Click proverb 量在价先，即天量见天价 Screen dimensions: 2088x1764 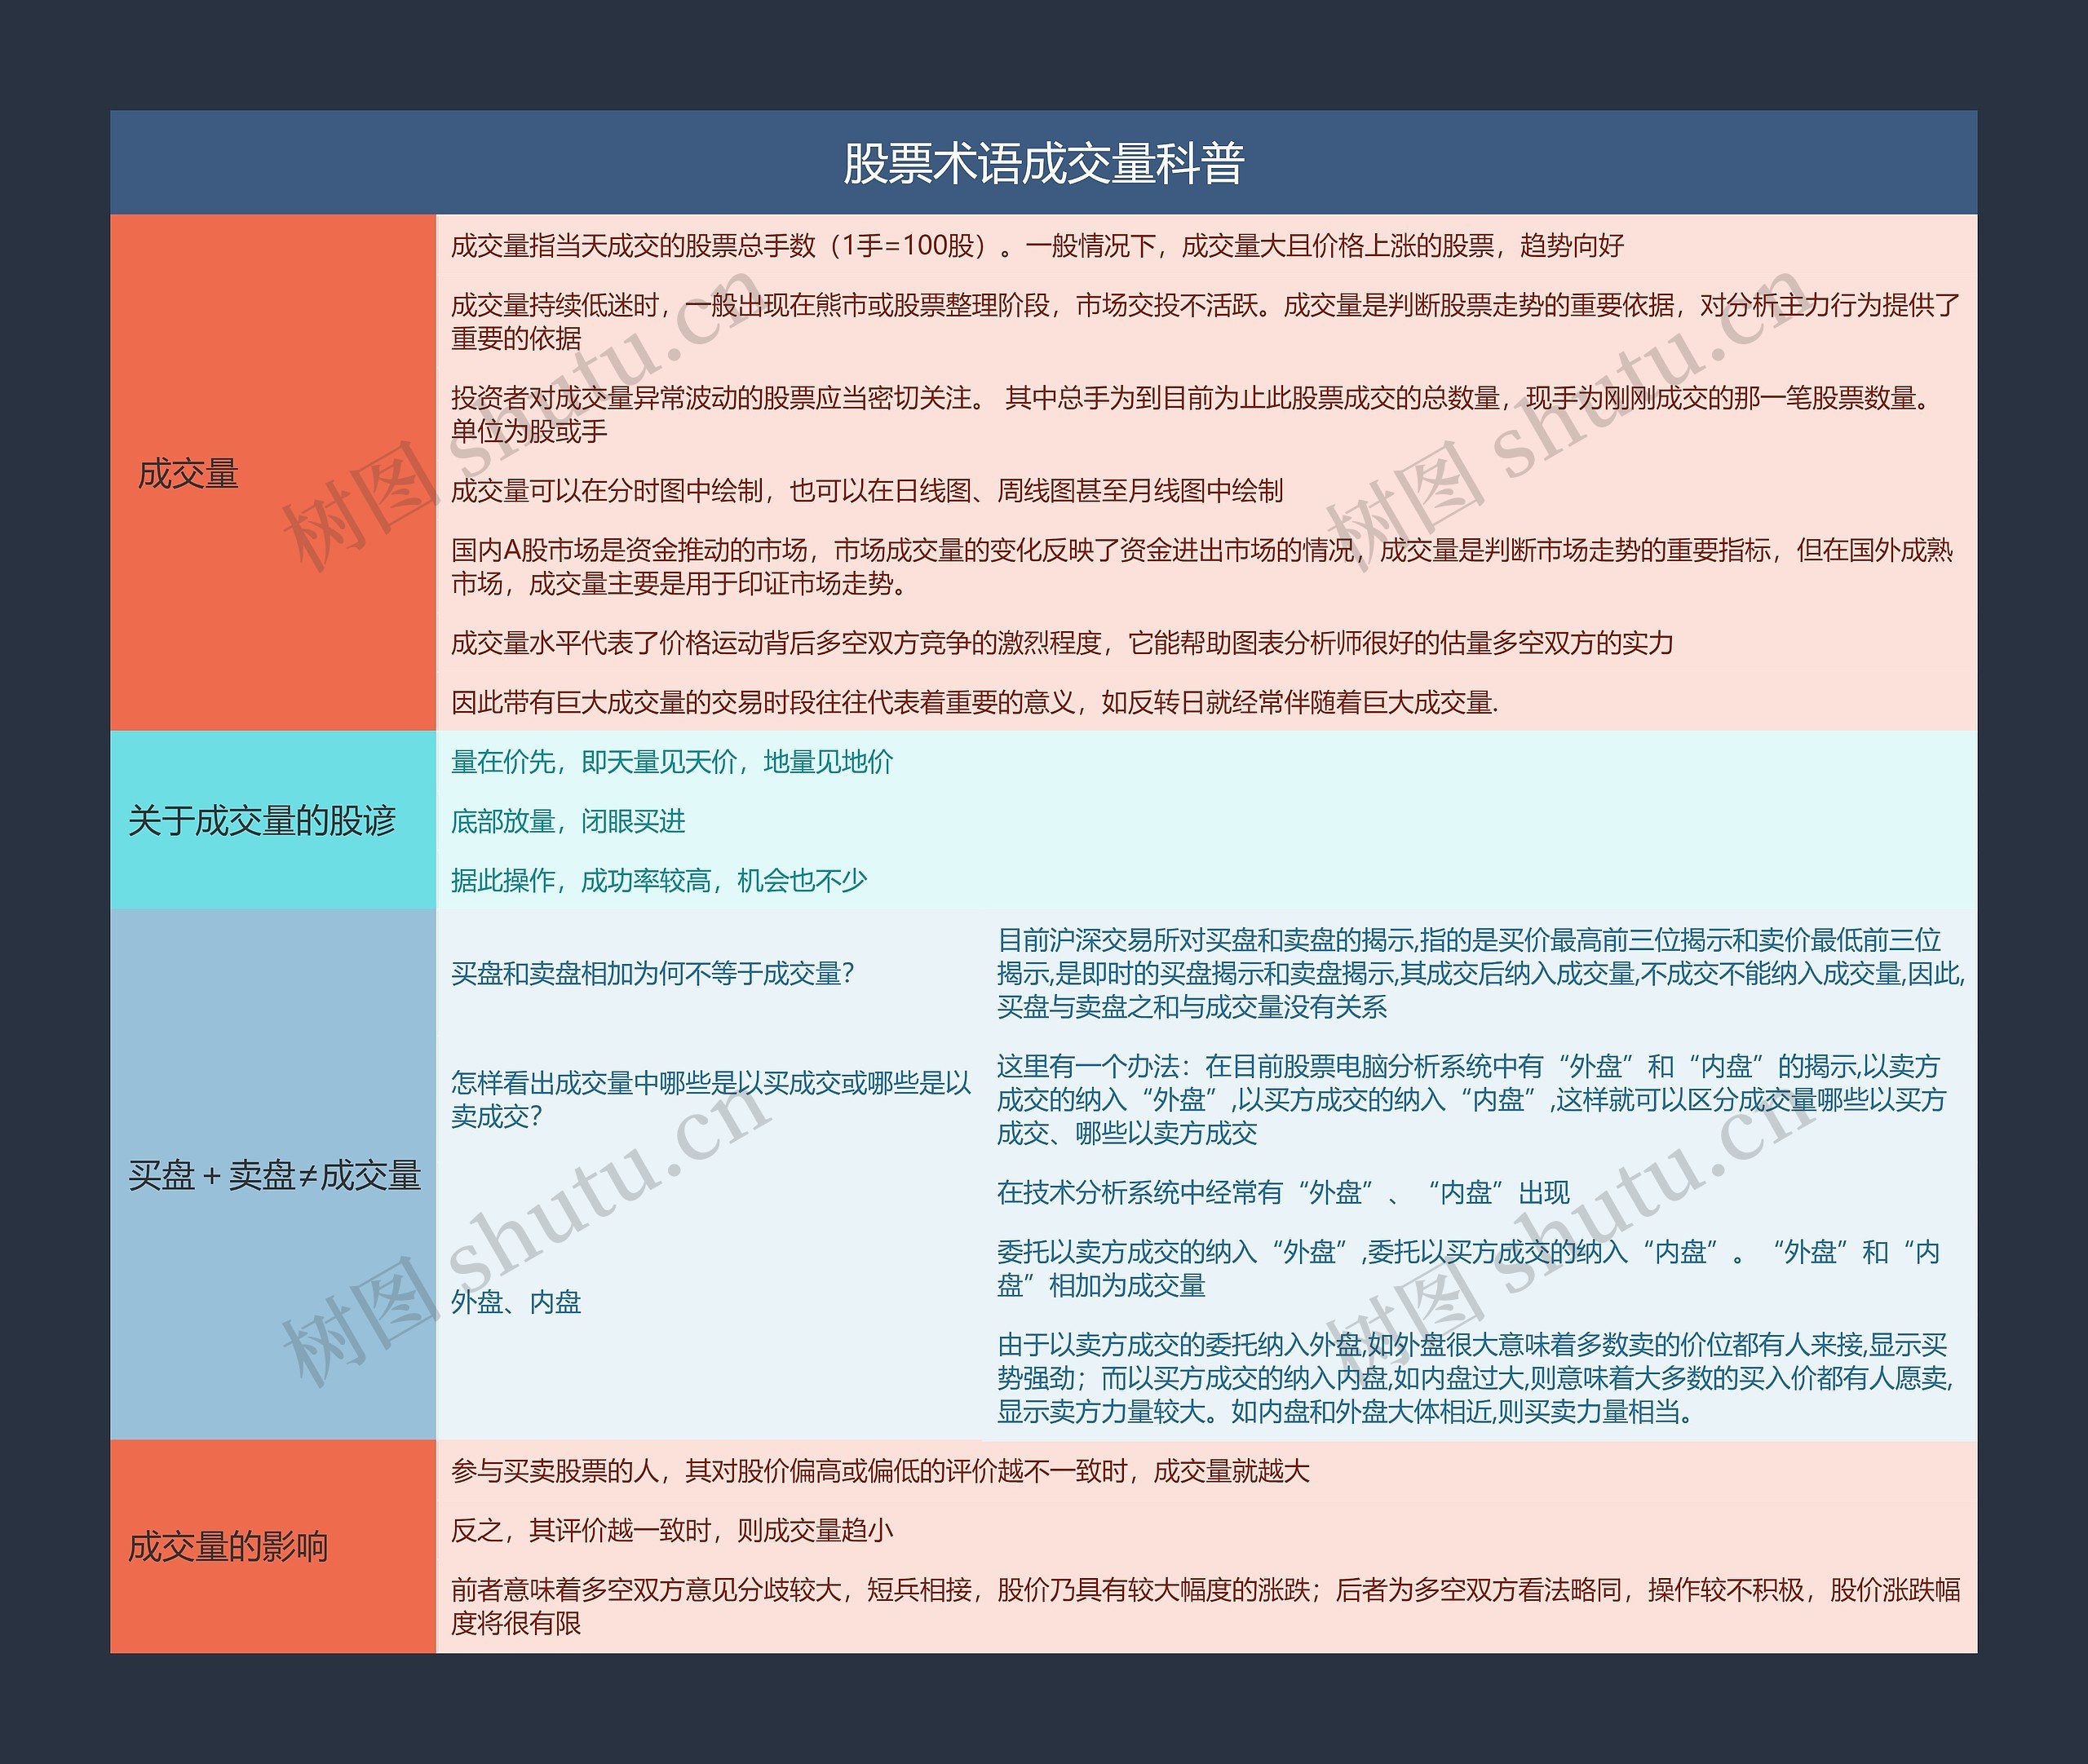[672, 761]
